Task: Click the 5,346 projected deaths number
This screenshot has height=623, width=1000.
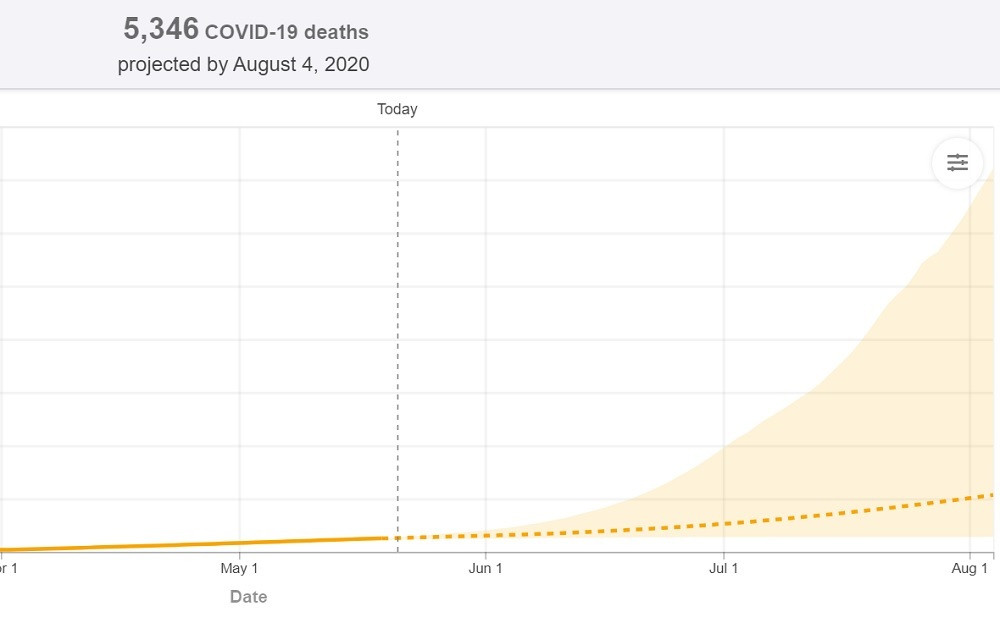Action: [x=161, y=30]
